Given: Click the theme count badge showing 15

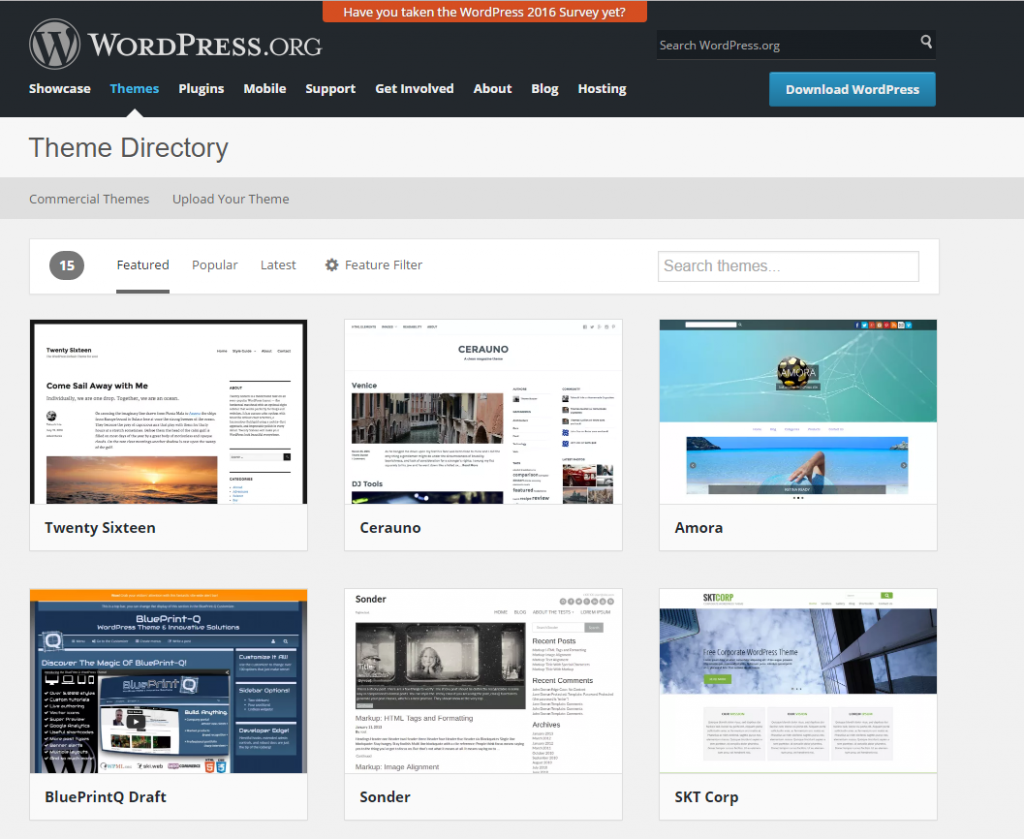Looking at the screenshot, I should 67,266.
